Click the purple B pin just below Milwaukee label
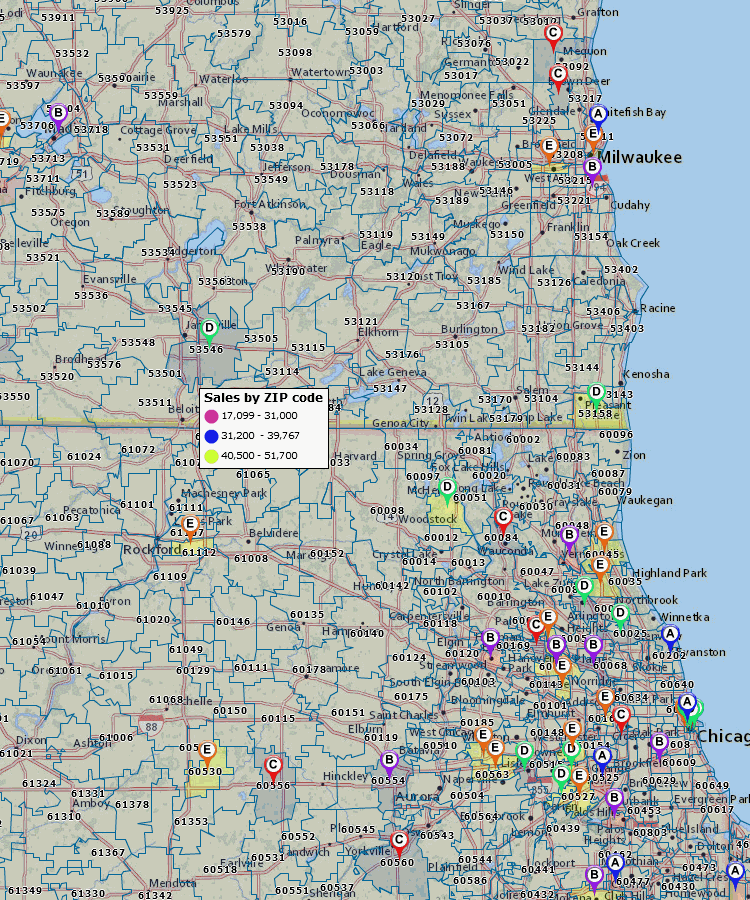Viewport: 750px width, 900px height. point(592,168)
